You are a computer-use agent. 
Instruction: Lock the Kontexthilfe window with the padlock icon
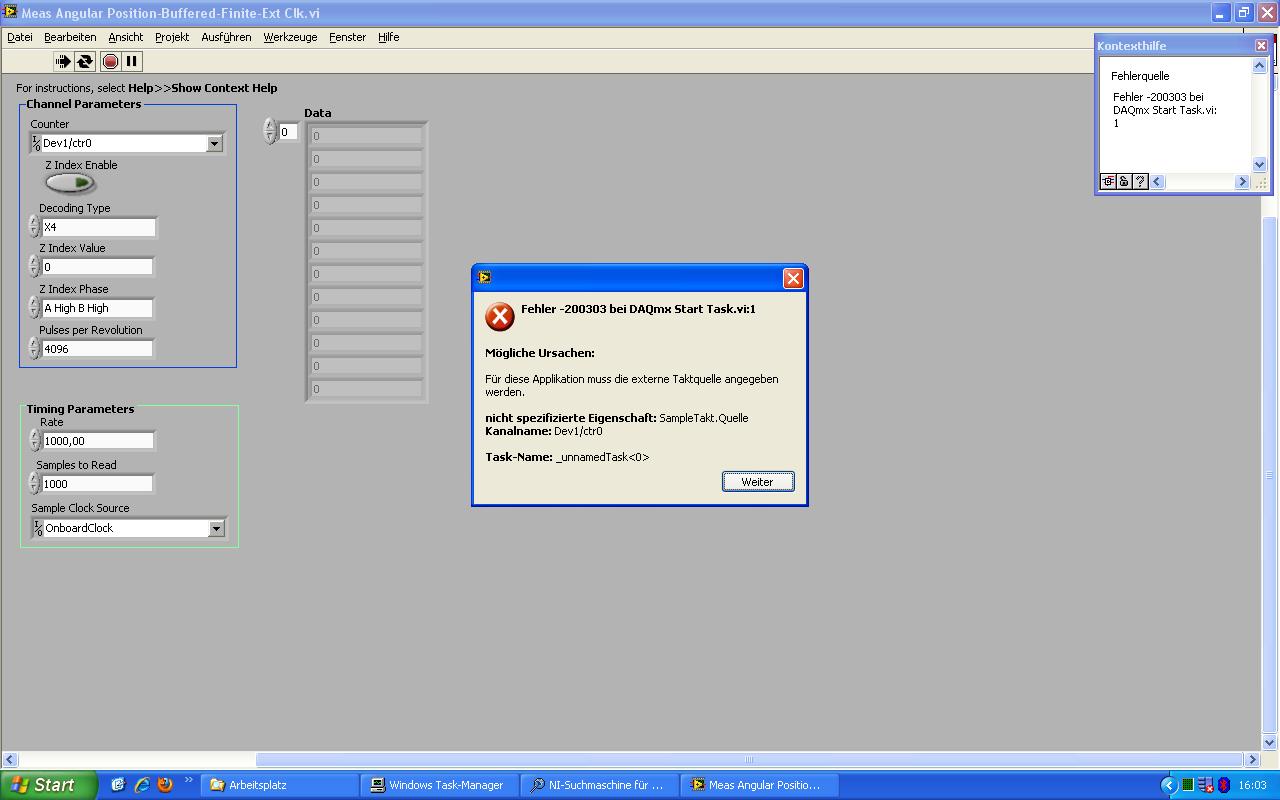[1124, 181]
